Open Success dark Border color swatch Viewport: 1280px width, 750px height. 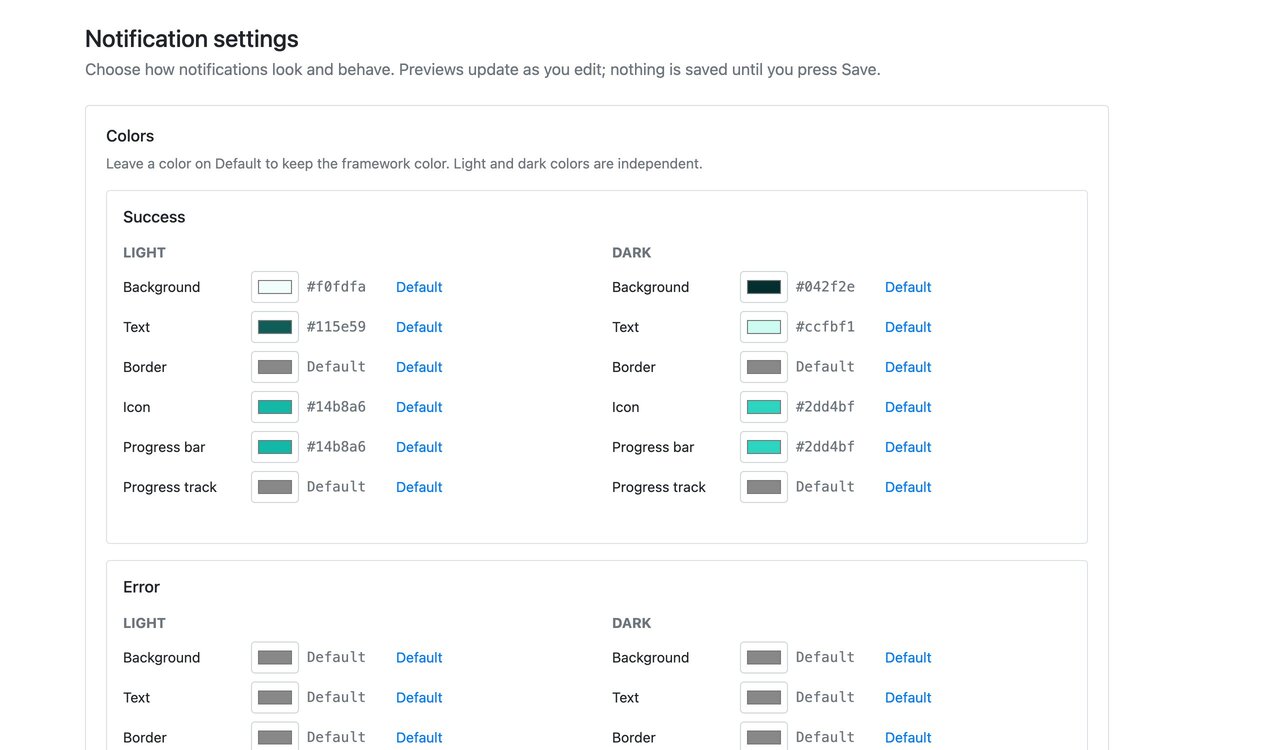pyautogui.click(x=764, y=367)
